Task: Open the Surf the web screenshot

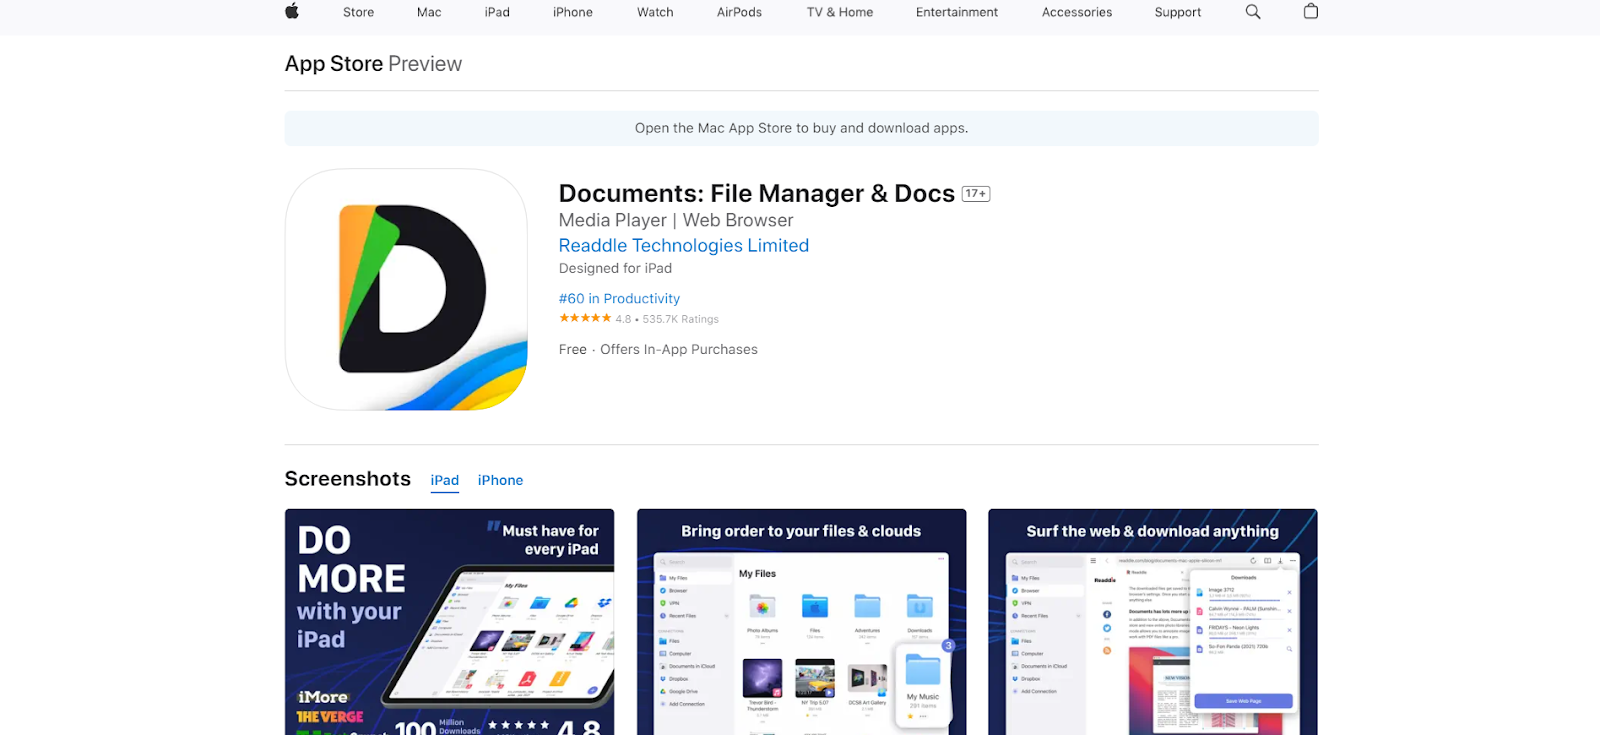Action: click(x=1152, y=622)
